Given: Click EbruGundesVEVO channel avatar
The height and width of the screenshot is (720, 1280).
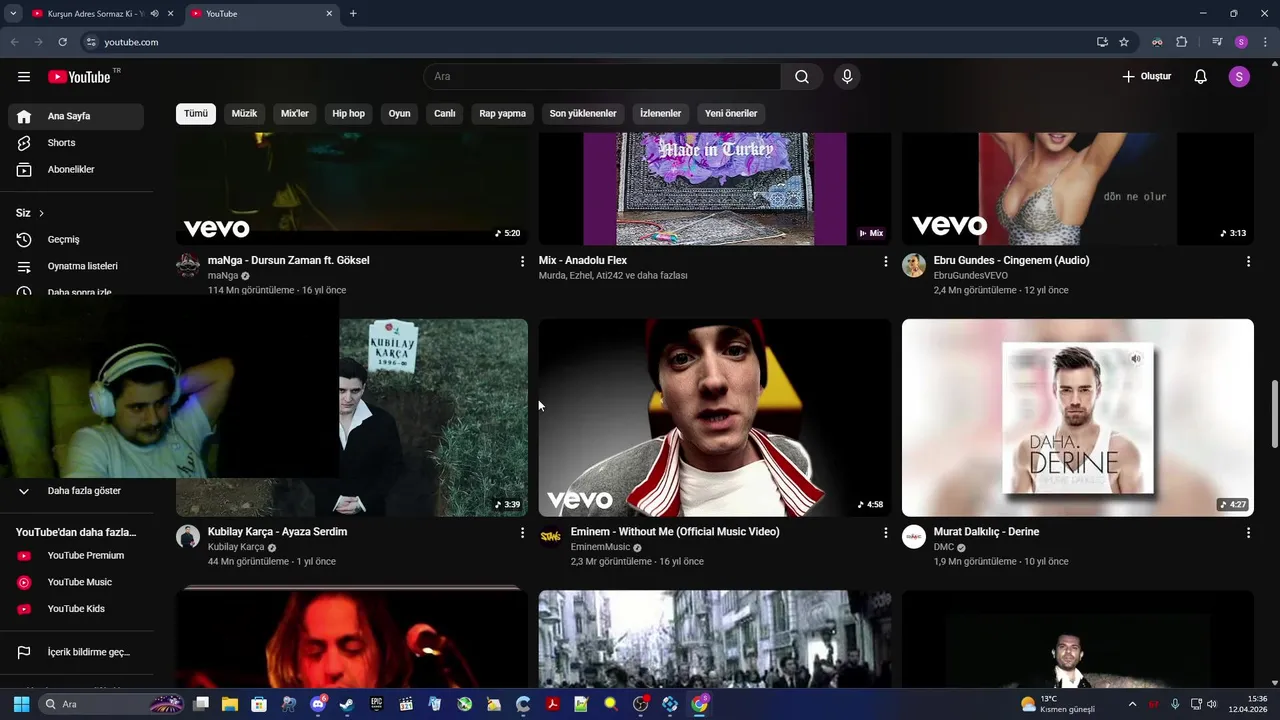Looking at the screenshot, I should point(914,265).
